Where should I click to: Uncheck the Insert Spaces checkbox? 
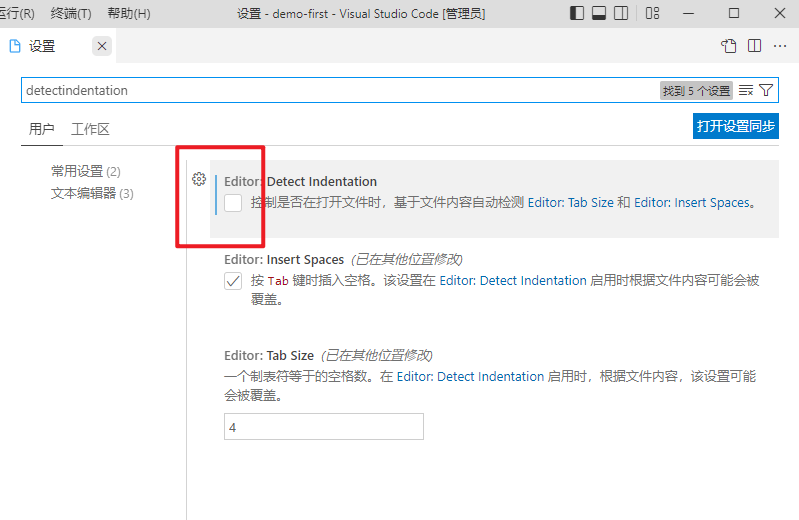(233, 281)
